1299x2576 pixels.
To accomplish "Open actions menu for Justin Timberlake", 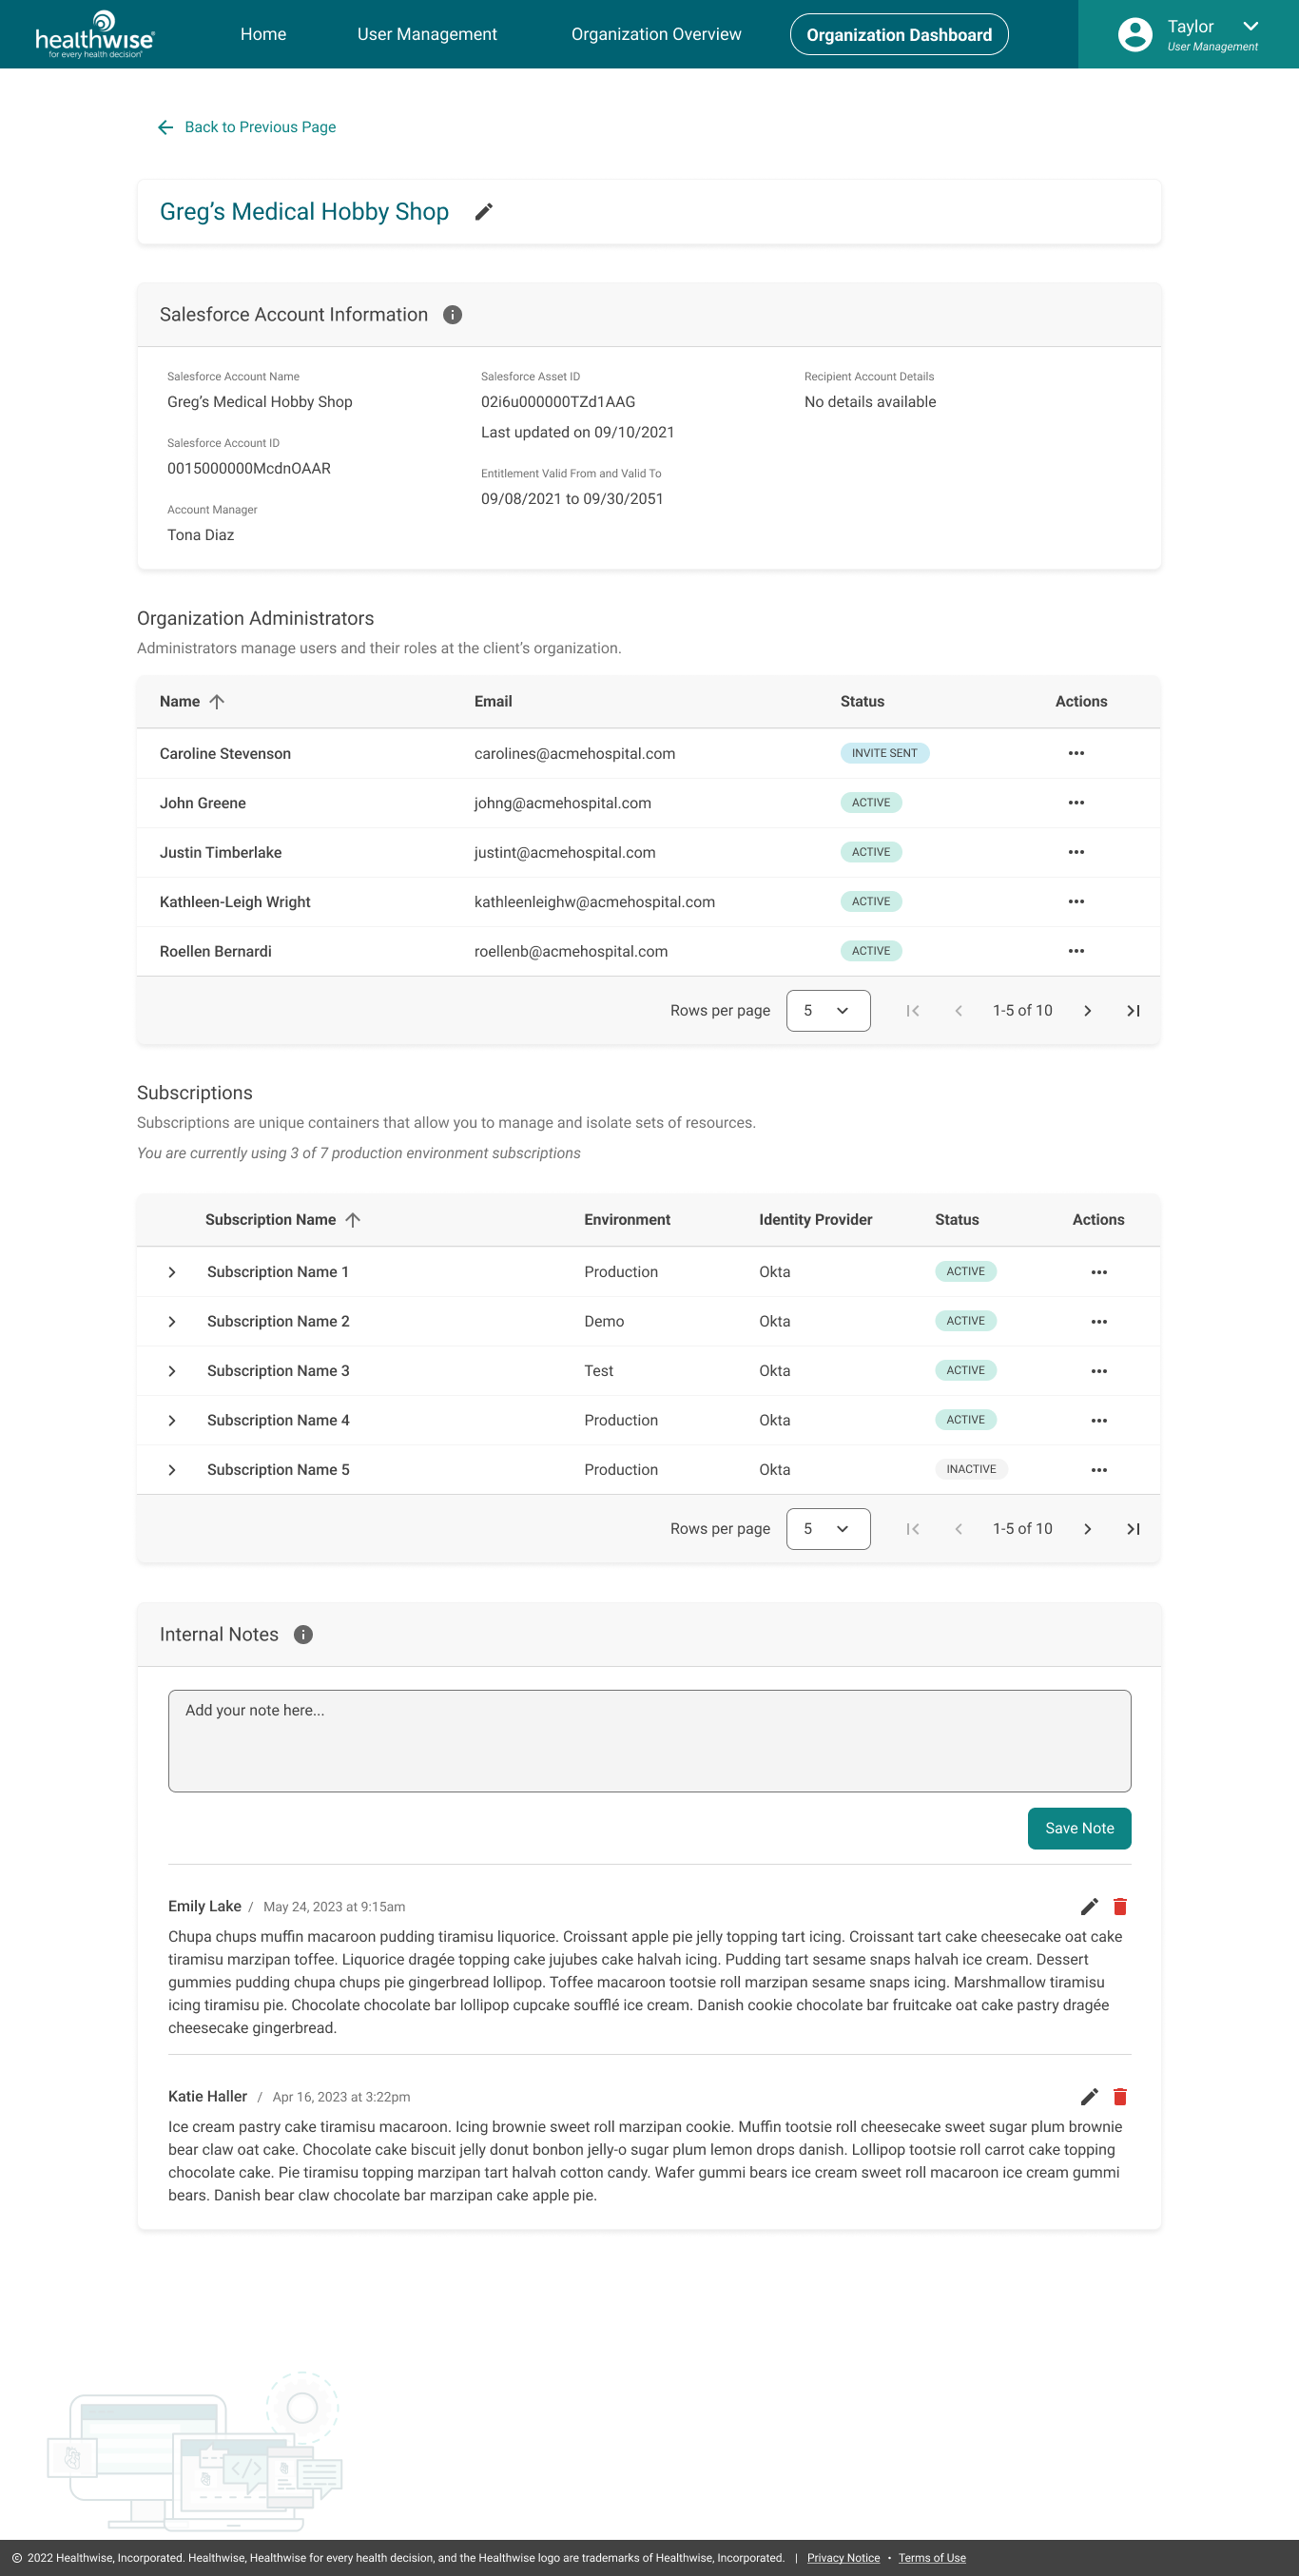I will coord(1076,852).
